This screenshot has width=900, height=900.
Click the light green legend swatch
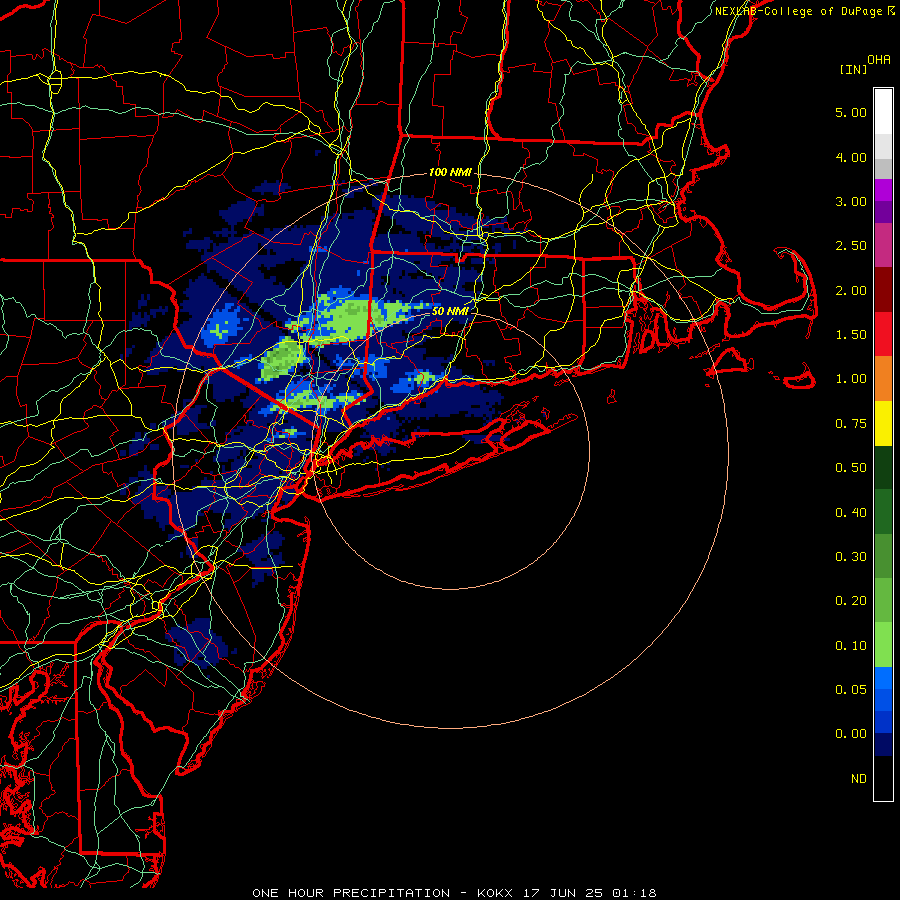pyautogui.click(x=883, y=645)
